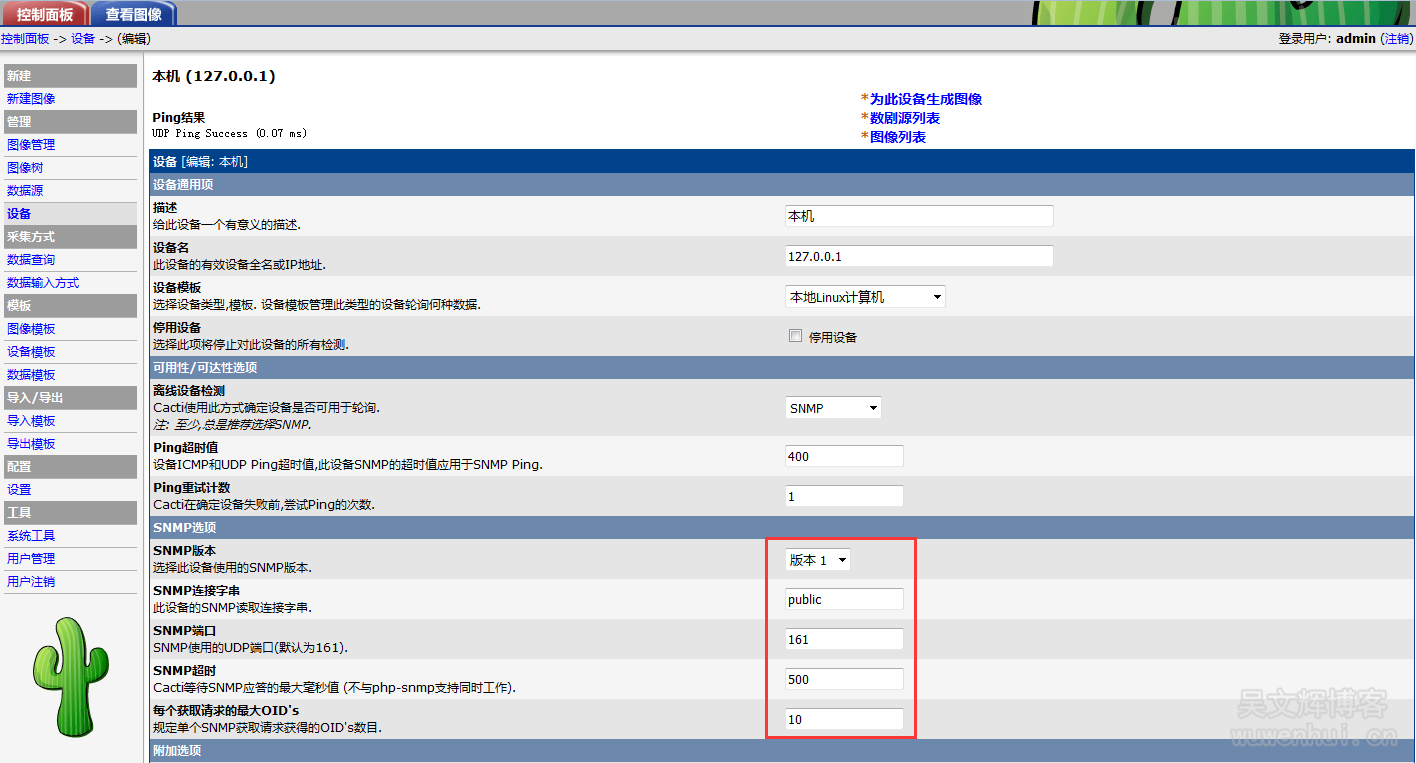Open the 数据源列表 link
The height and width of the screenshot is (763, 1416).
coord(904,118)
